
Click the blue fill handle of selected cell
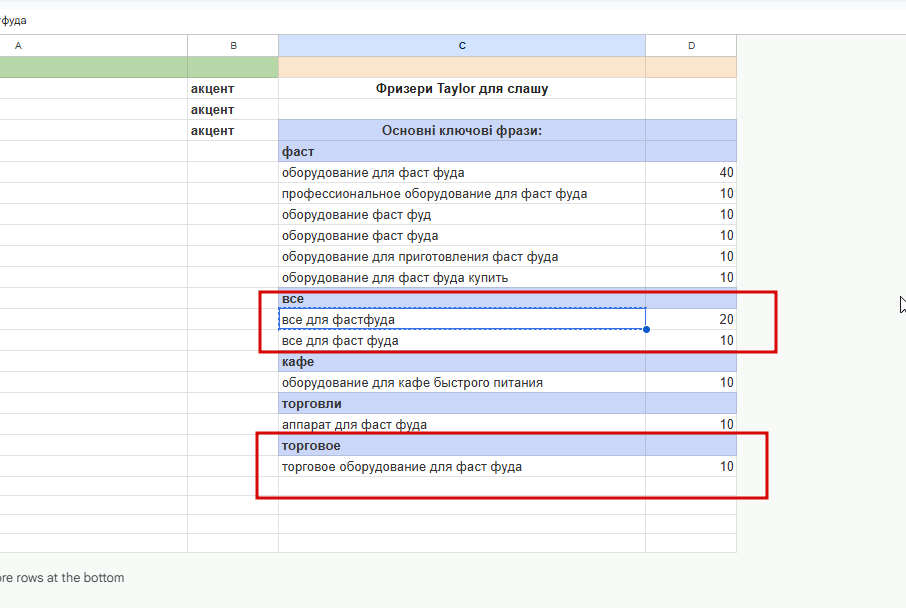646,329
